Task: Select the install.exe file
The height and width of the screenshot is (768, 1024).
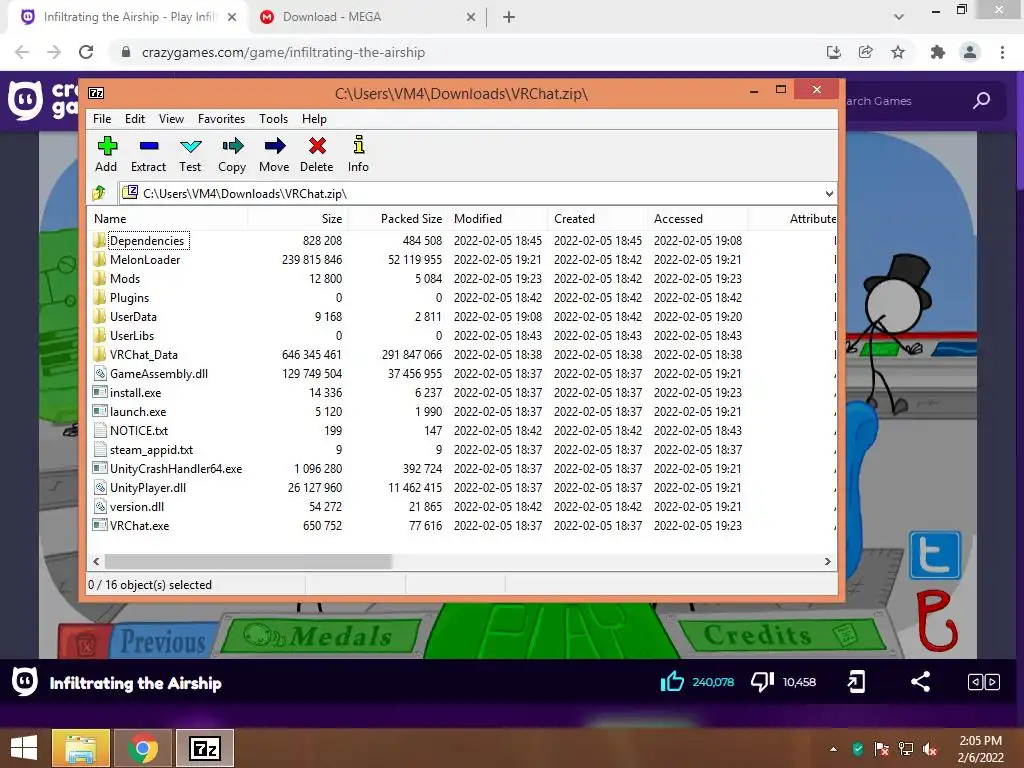Action: pos(135,392)
